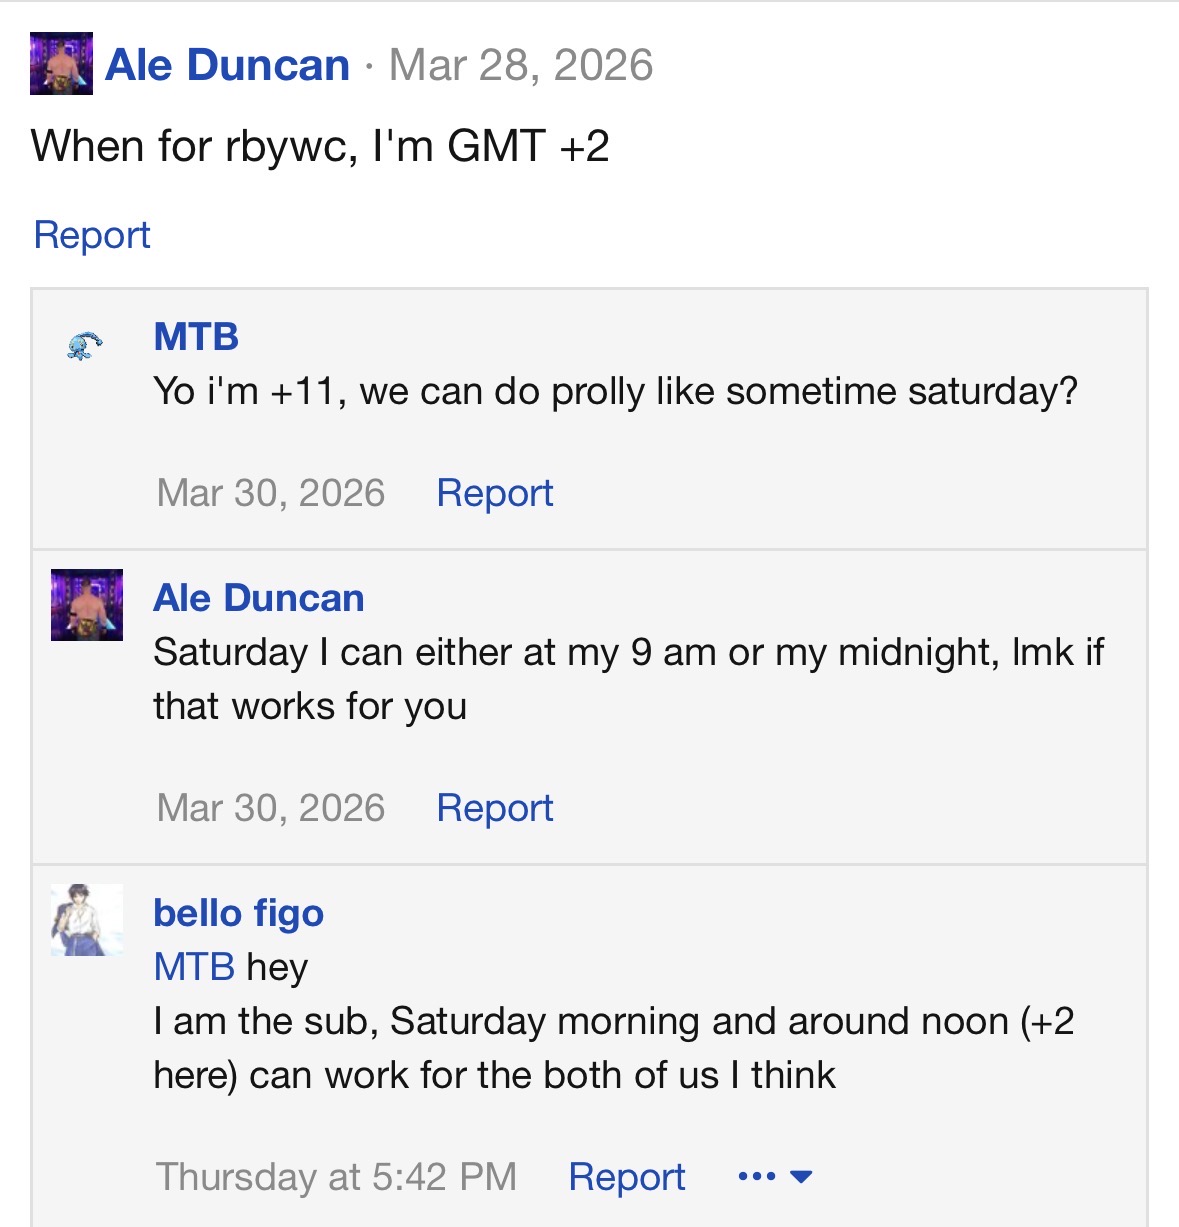
Task: Report bello figo's comment
Action: coord(627,1177)
